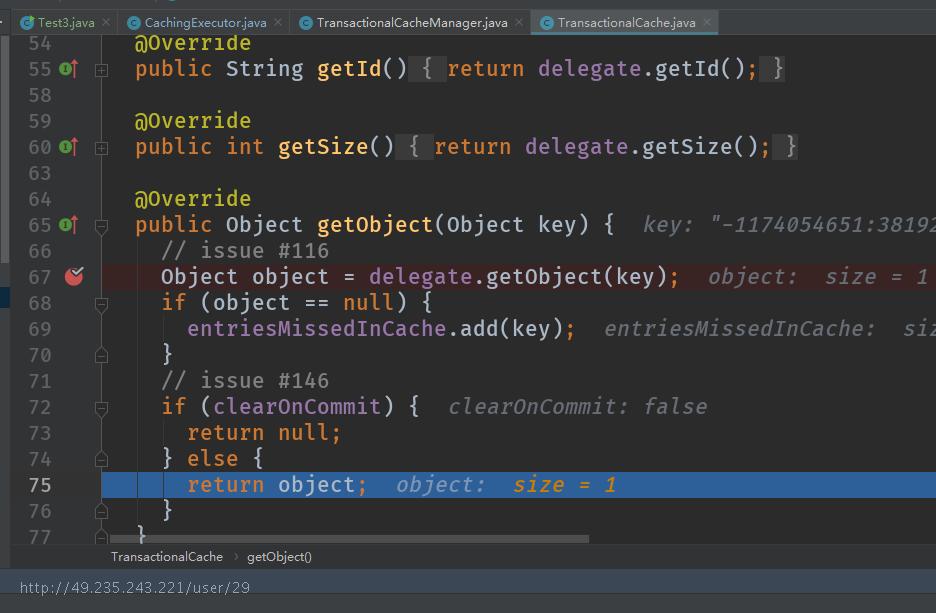Click getObject() in the breadcrumb bar
This screenshot has height=613, width=936.
tap(279, 557)
